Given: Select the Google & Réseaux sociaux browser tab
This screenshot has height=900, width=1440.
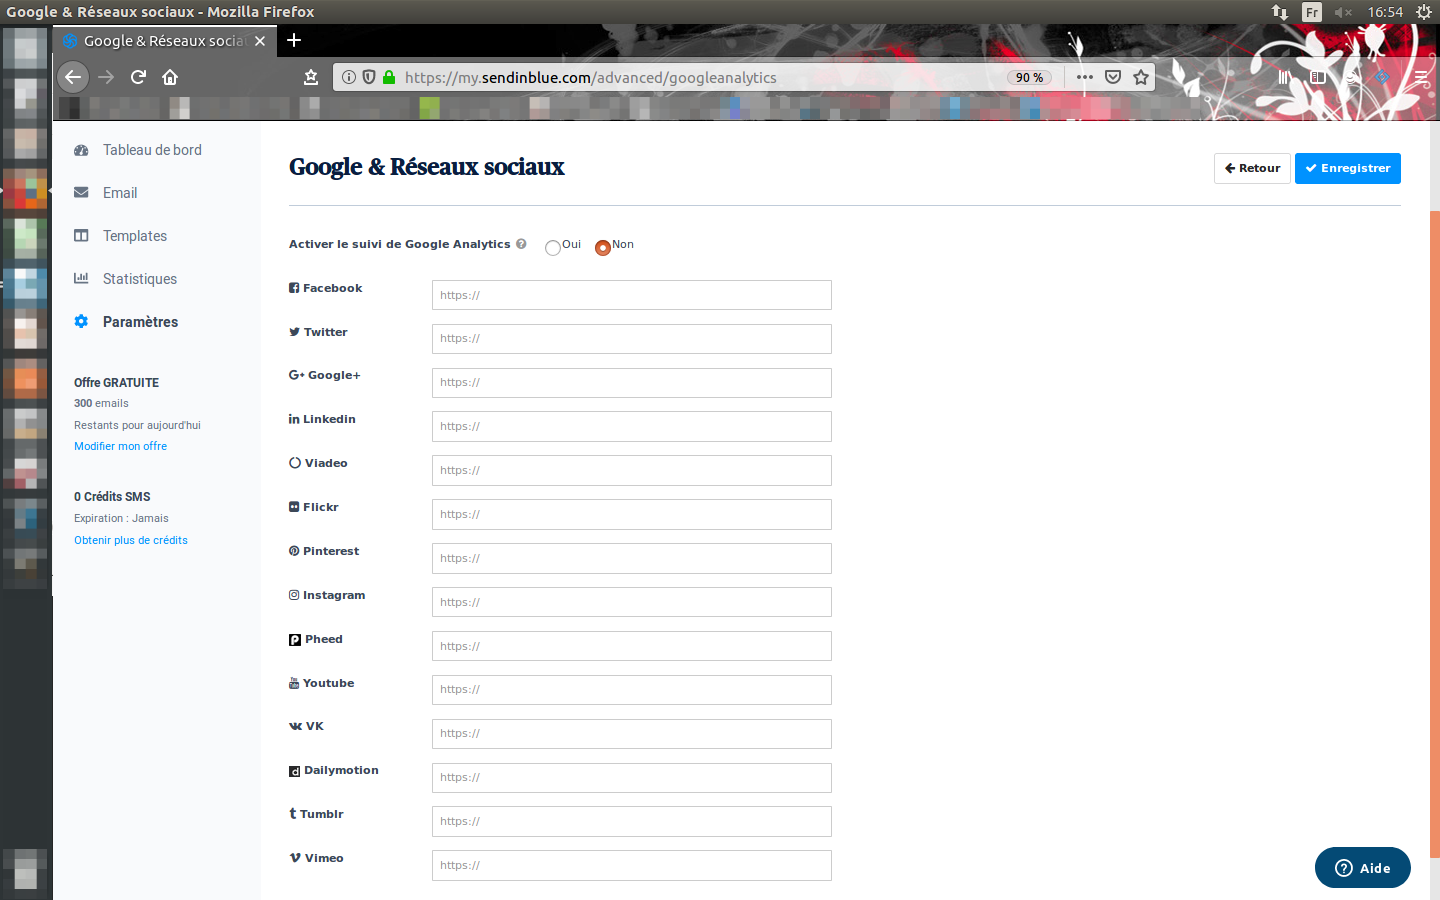Looking at the screenshot, I should pos(163,41).
